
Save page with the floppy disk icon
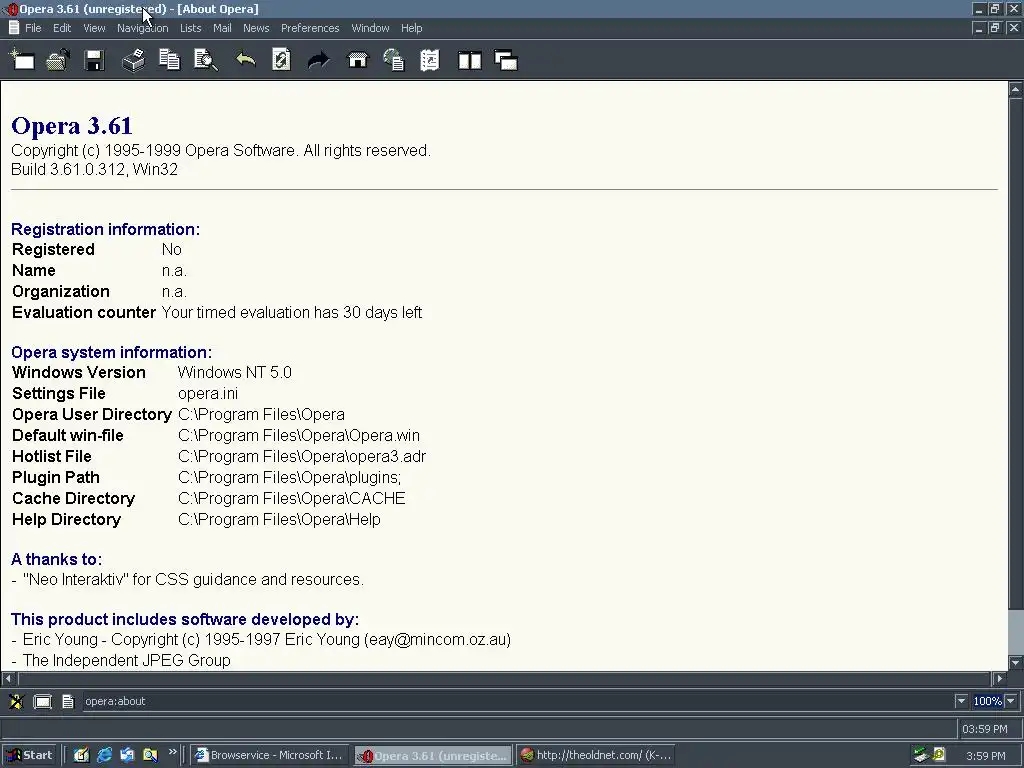tap(94, 60)
